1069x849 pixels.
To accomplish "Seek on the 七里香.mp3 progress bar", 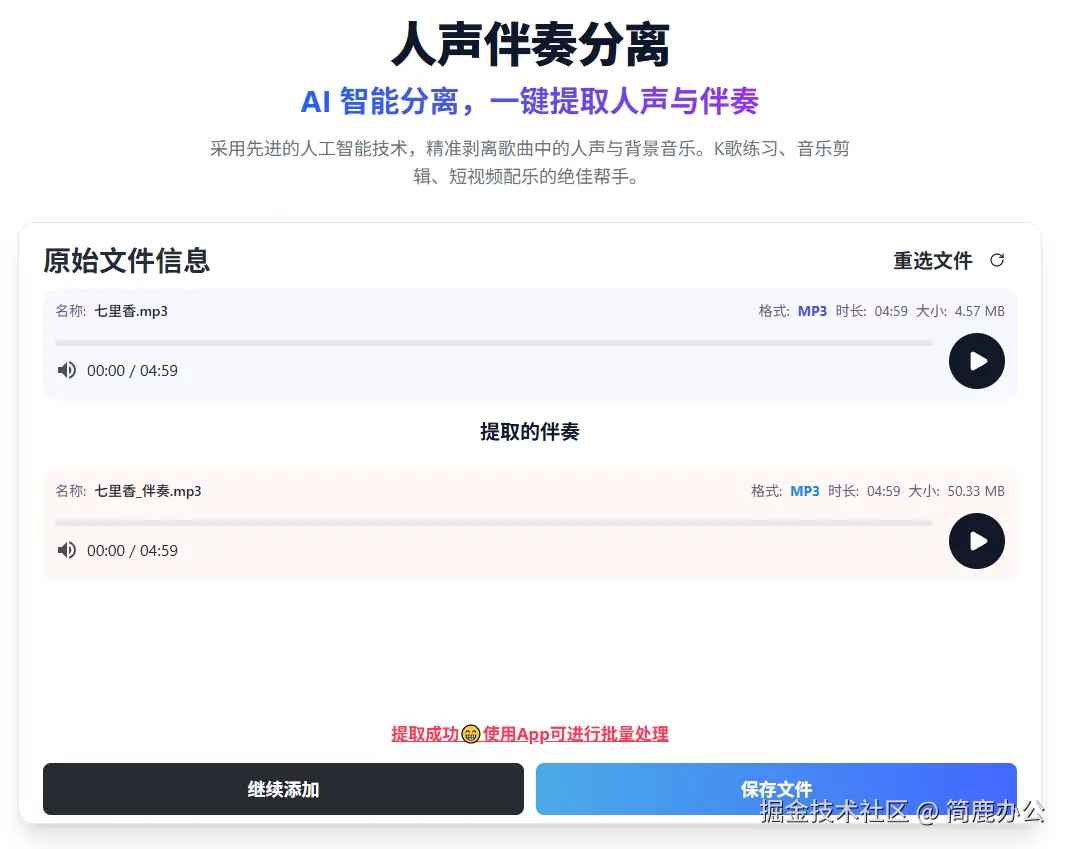I will click(494, 343).
